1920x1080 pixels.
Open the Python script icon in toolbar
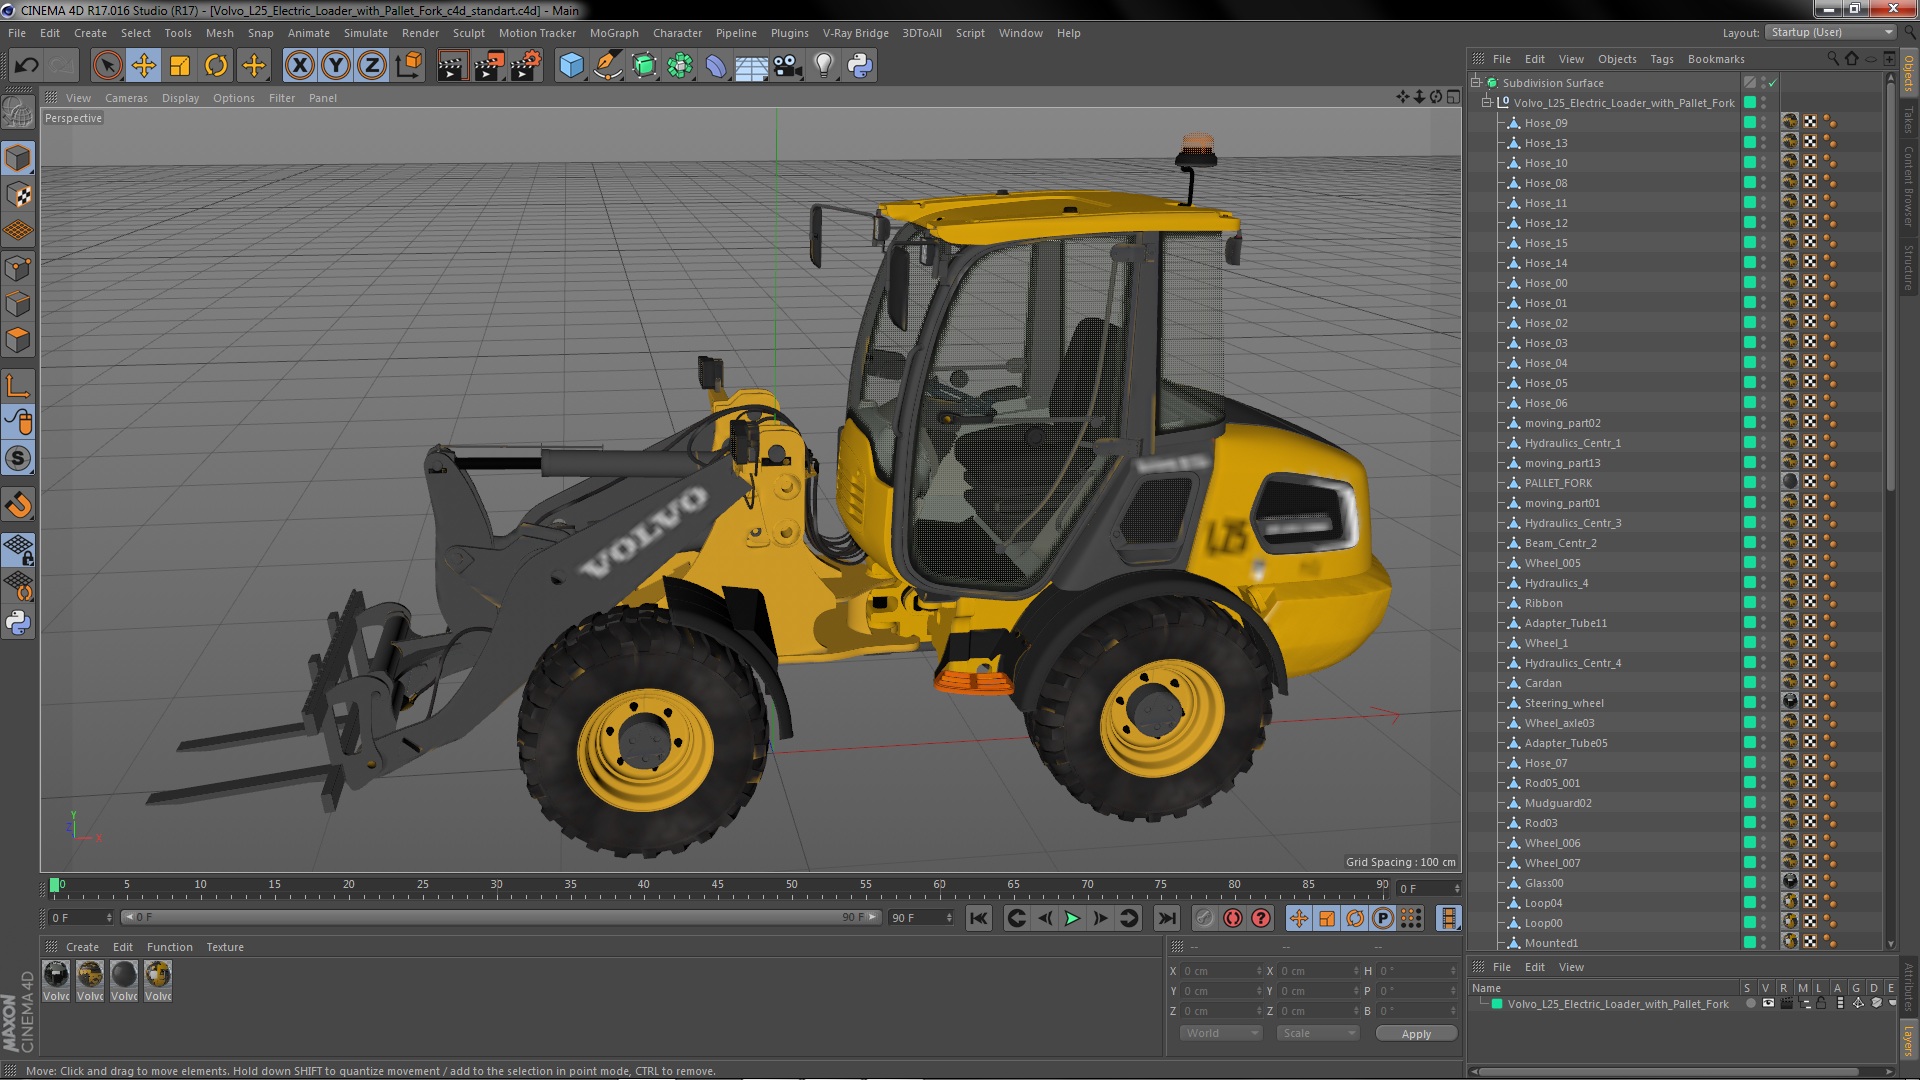pyautogui.click(x=860, y=66)
